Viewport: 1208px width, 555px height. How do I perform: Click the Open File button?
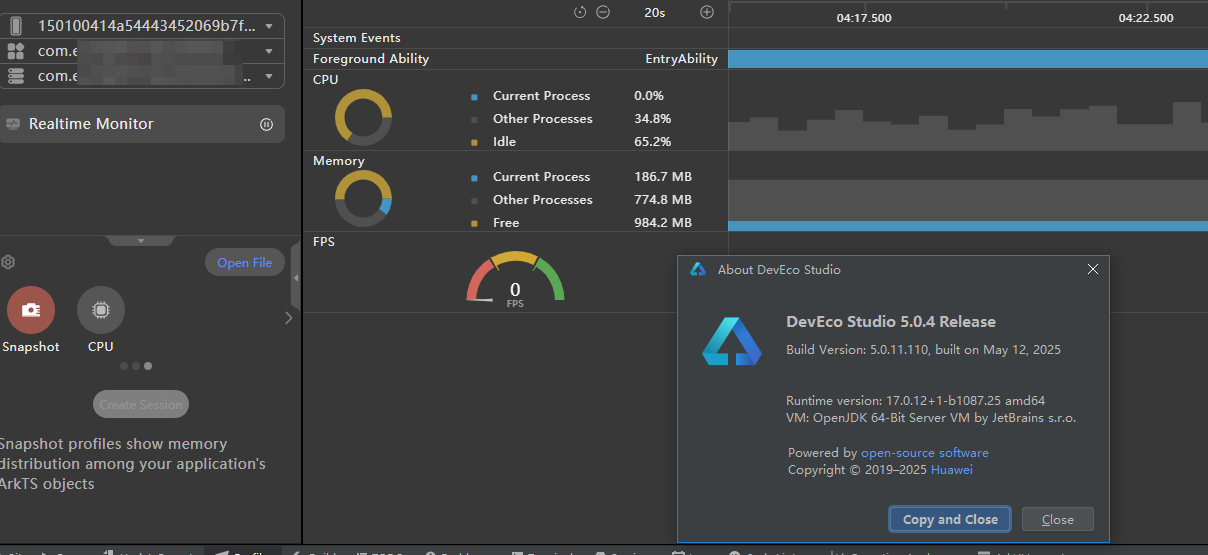coord(245,263)
